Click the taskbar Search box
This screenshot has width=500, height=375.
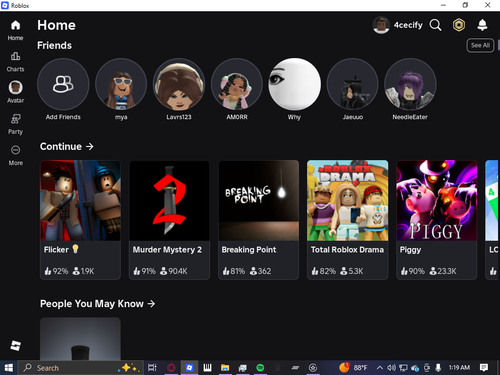pos(80,368)
